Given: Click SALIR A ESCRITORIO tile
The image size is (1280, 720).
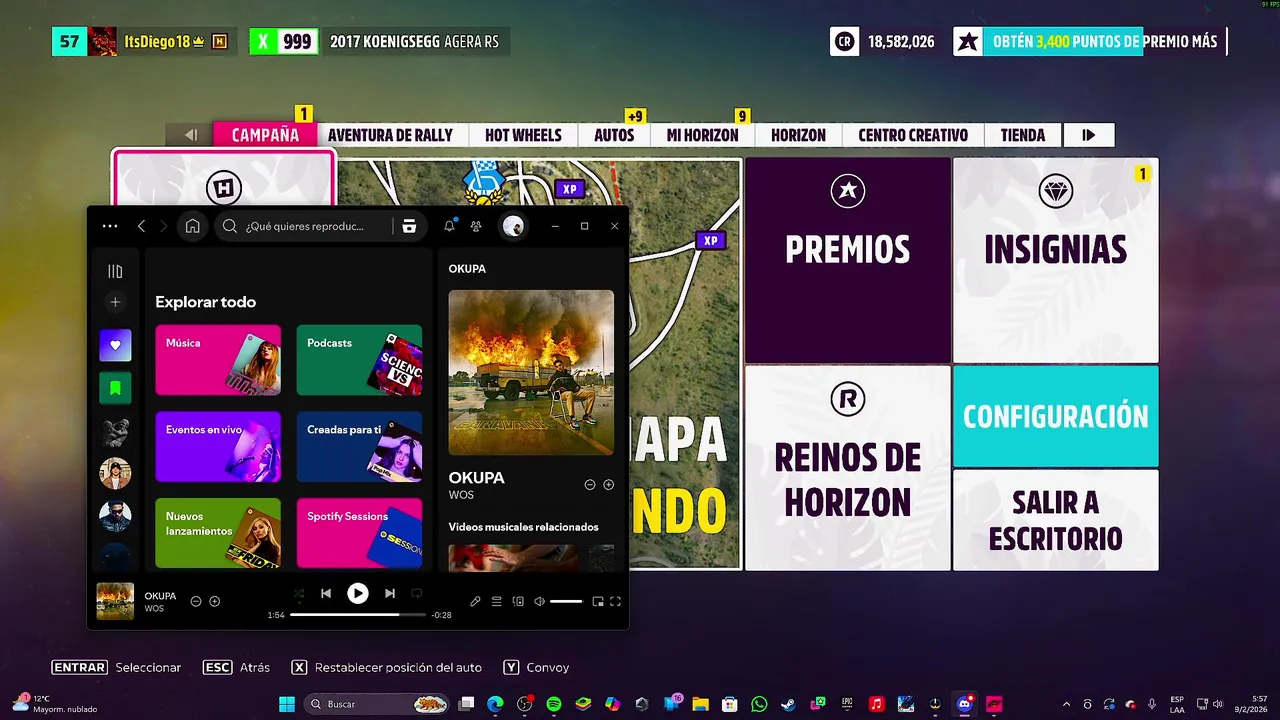Looking at the screenshot, I should click(x=1056, y=520).
